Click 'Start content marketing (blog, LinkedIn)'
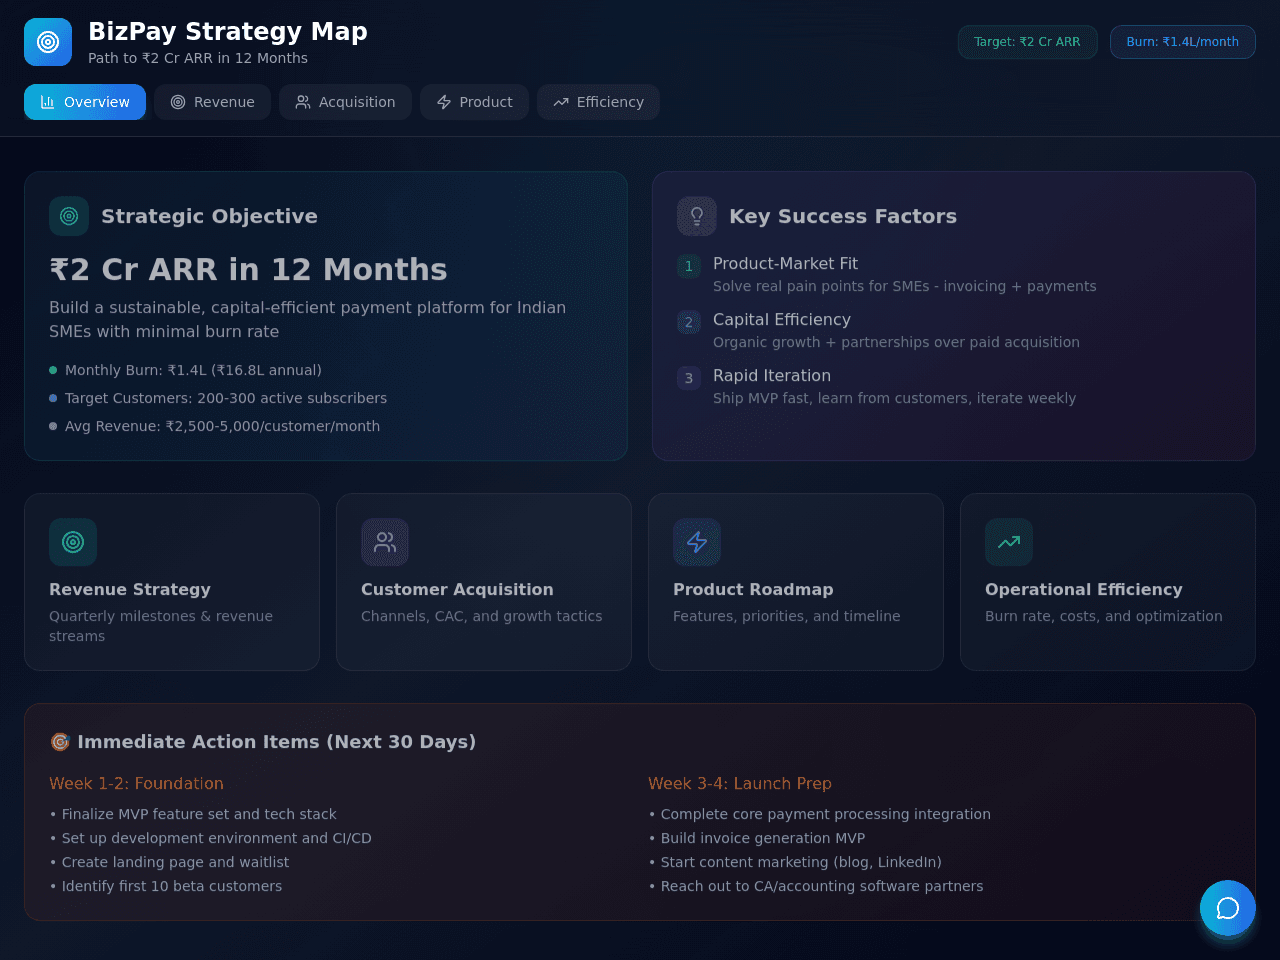Viewport: 1280px width, 960px height. pos(801,862)
